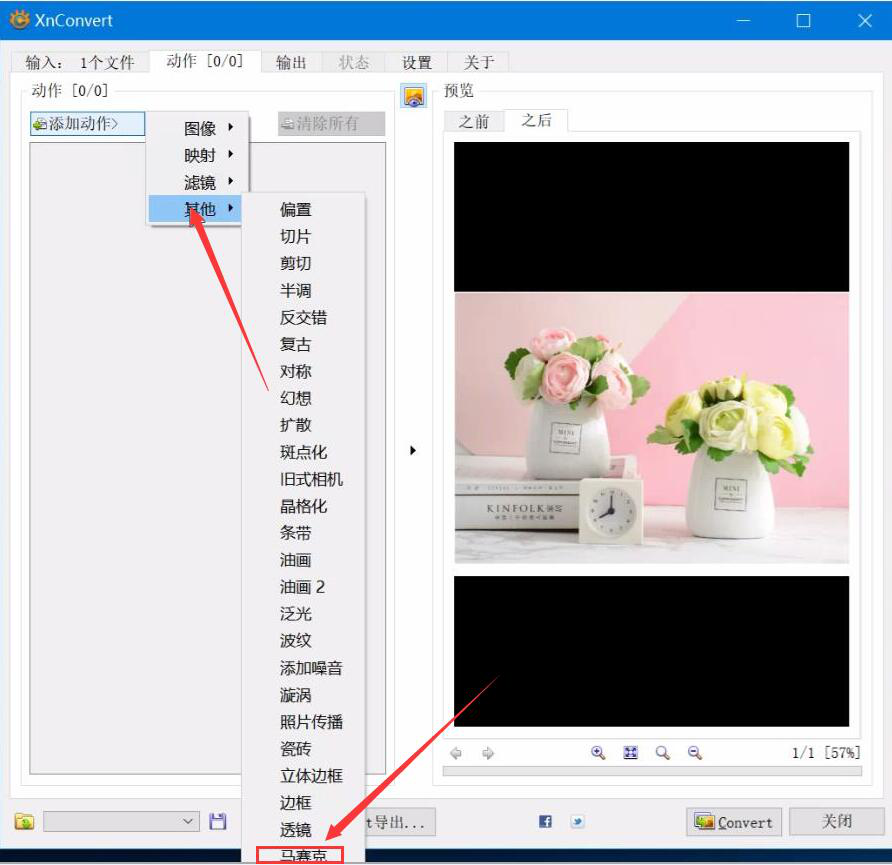This screenshot has width=892, height=865.
Task: Select the 油画 2 entry
Action: pyautogui.click(x=303, y=587)
